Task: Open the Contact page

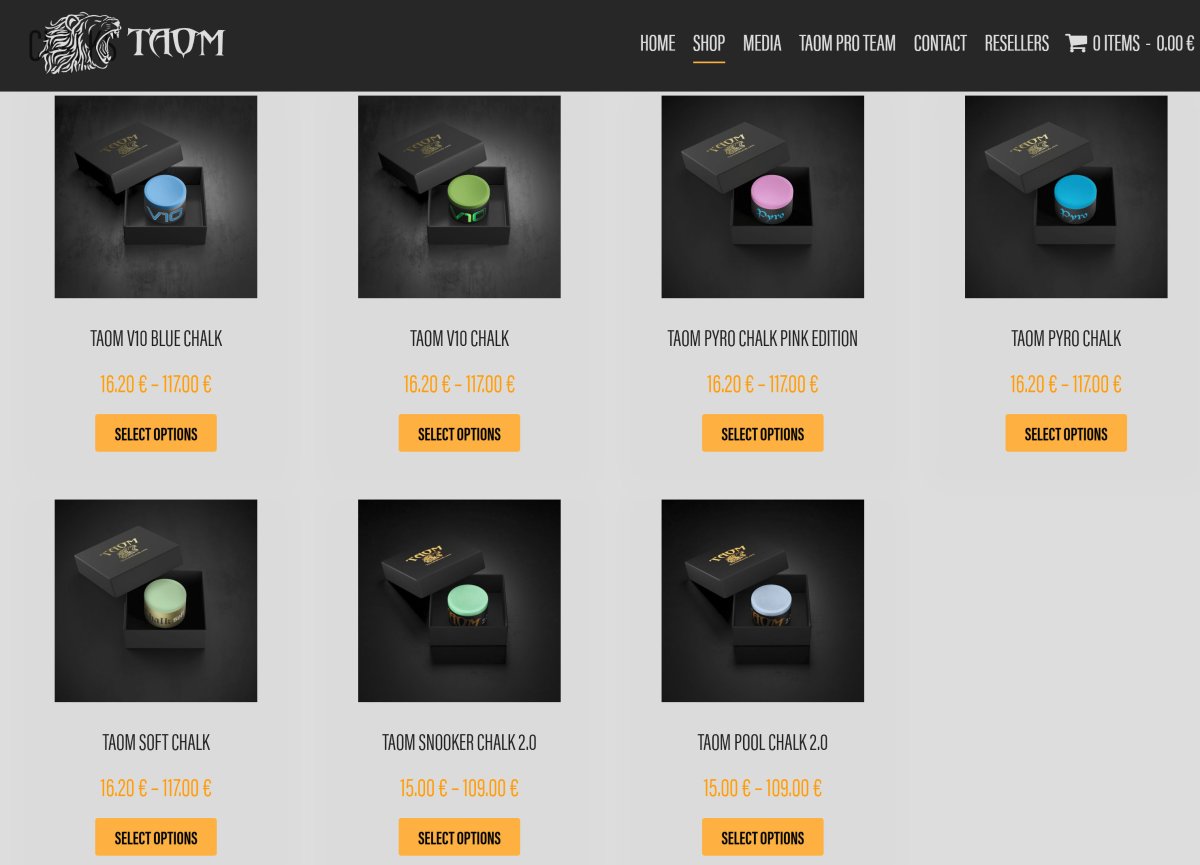Action: tap(940, 43)
